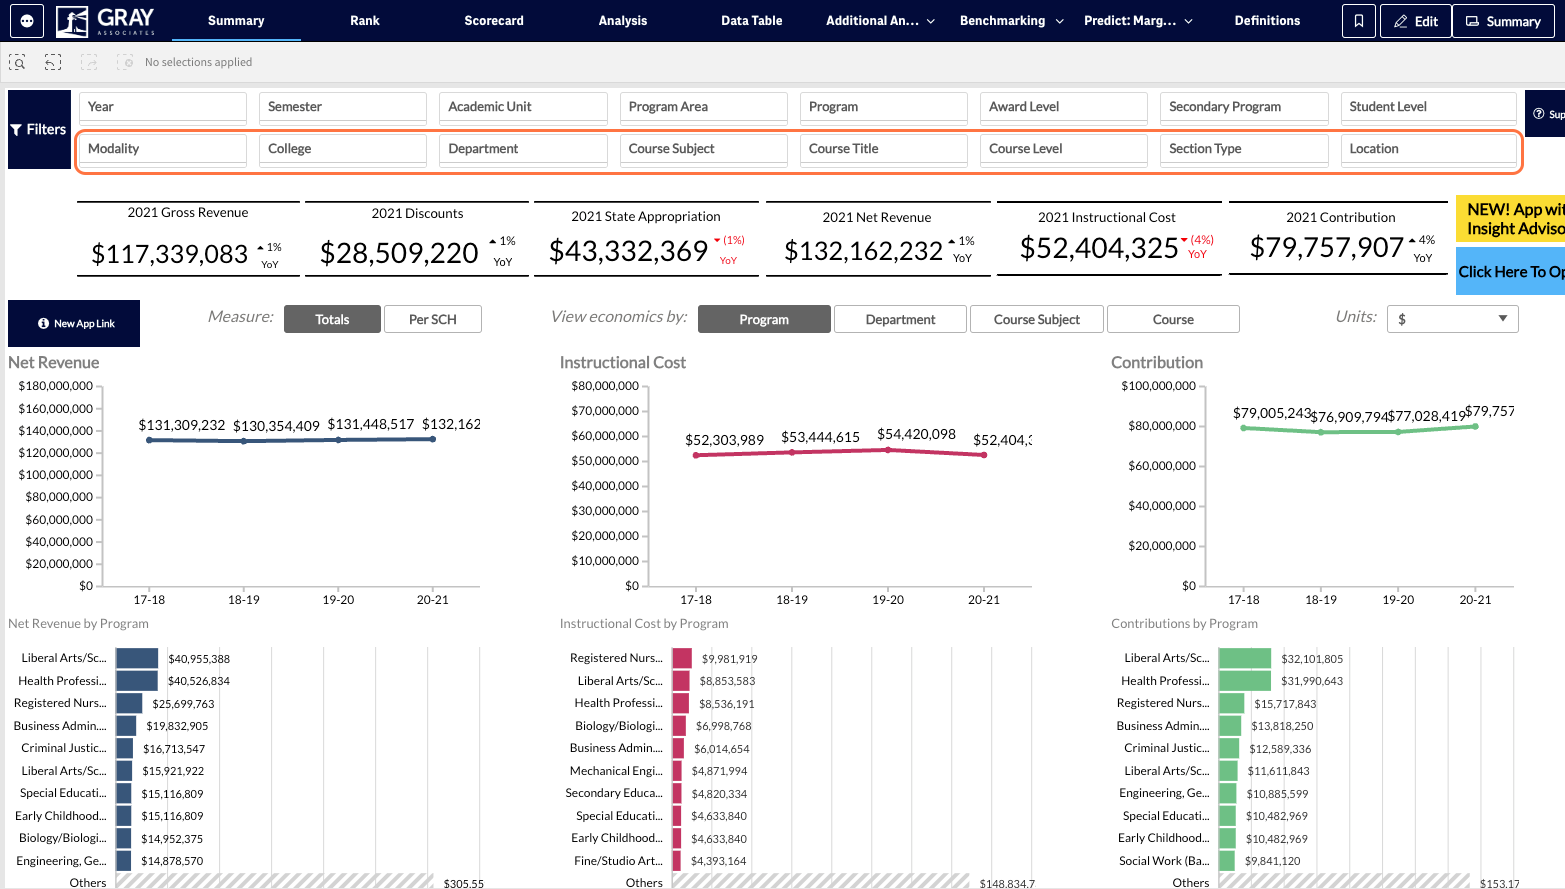Go to the Definitions tab
1565x889 pixels.
click(x=1267, y=20)
